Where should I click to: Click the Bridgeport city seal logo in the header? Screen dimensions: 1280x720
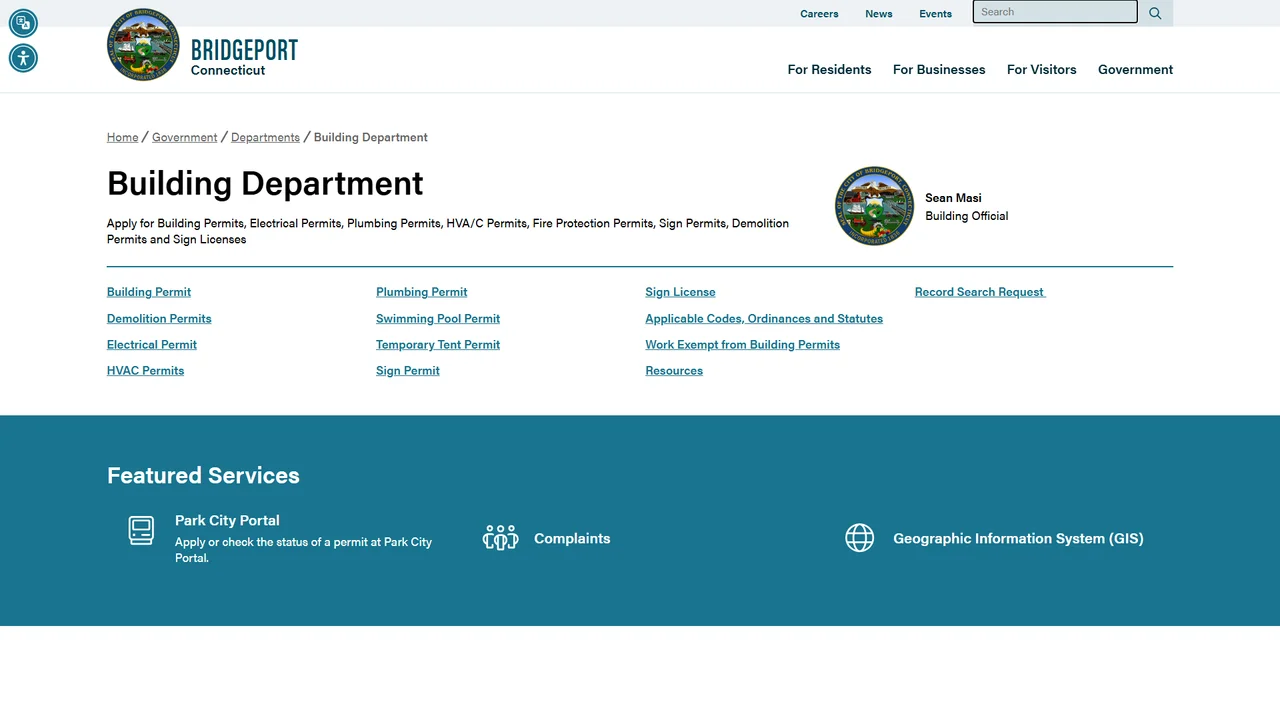point(143,45)
